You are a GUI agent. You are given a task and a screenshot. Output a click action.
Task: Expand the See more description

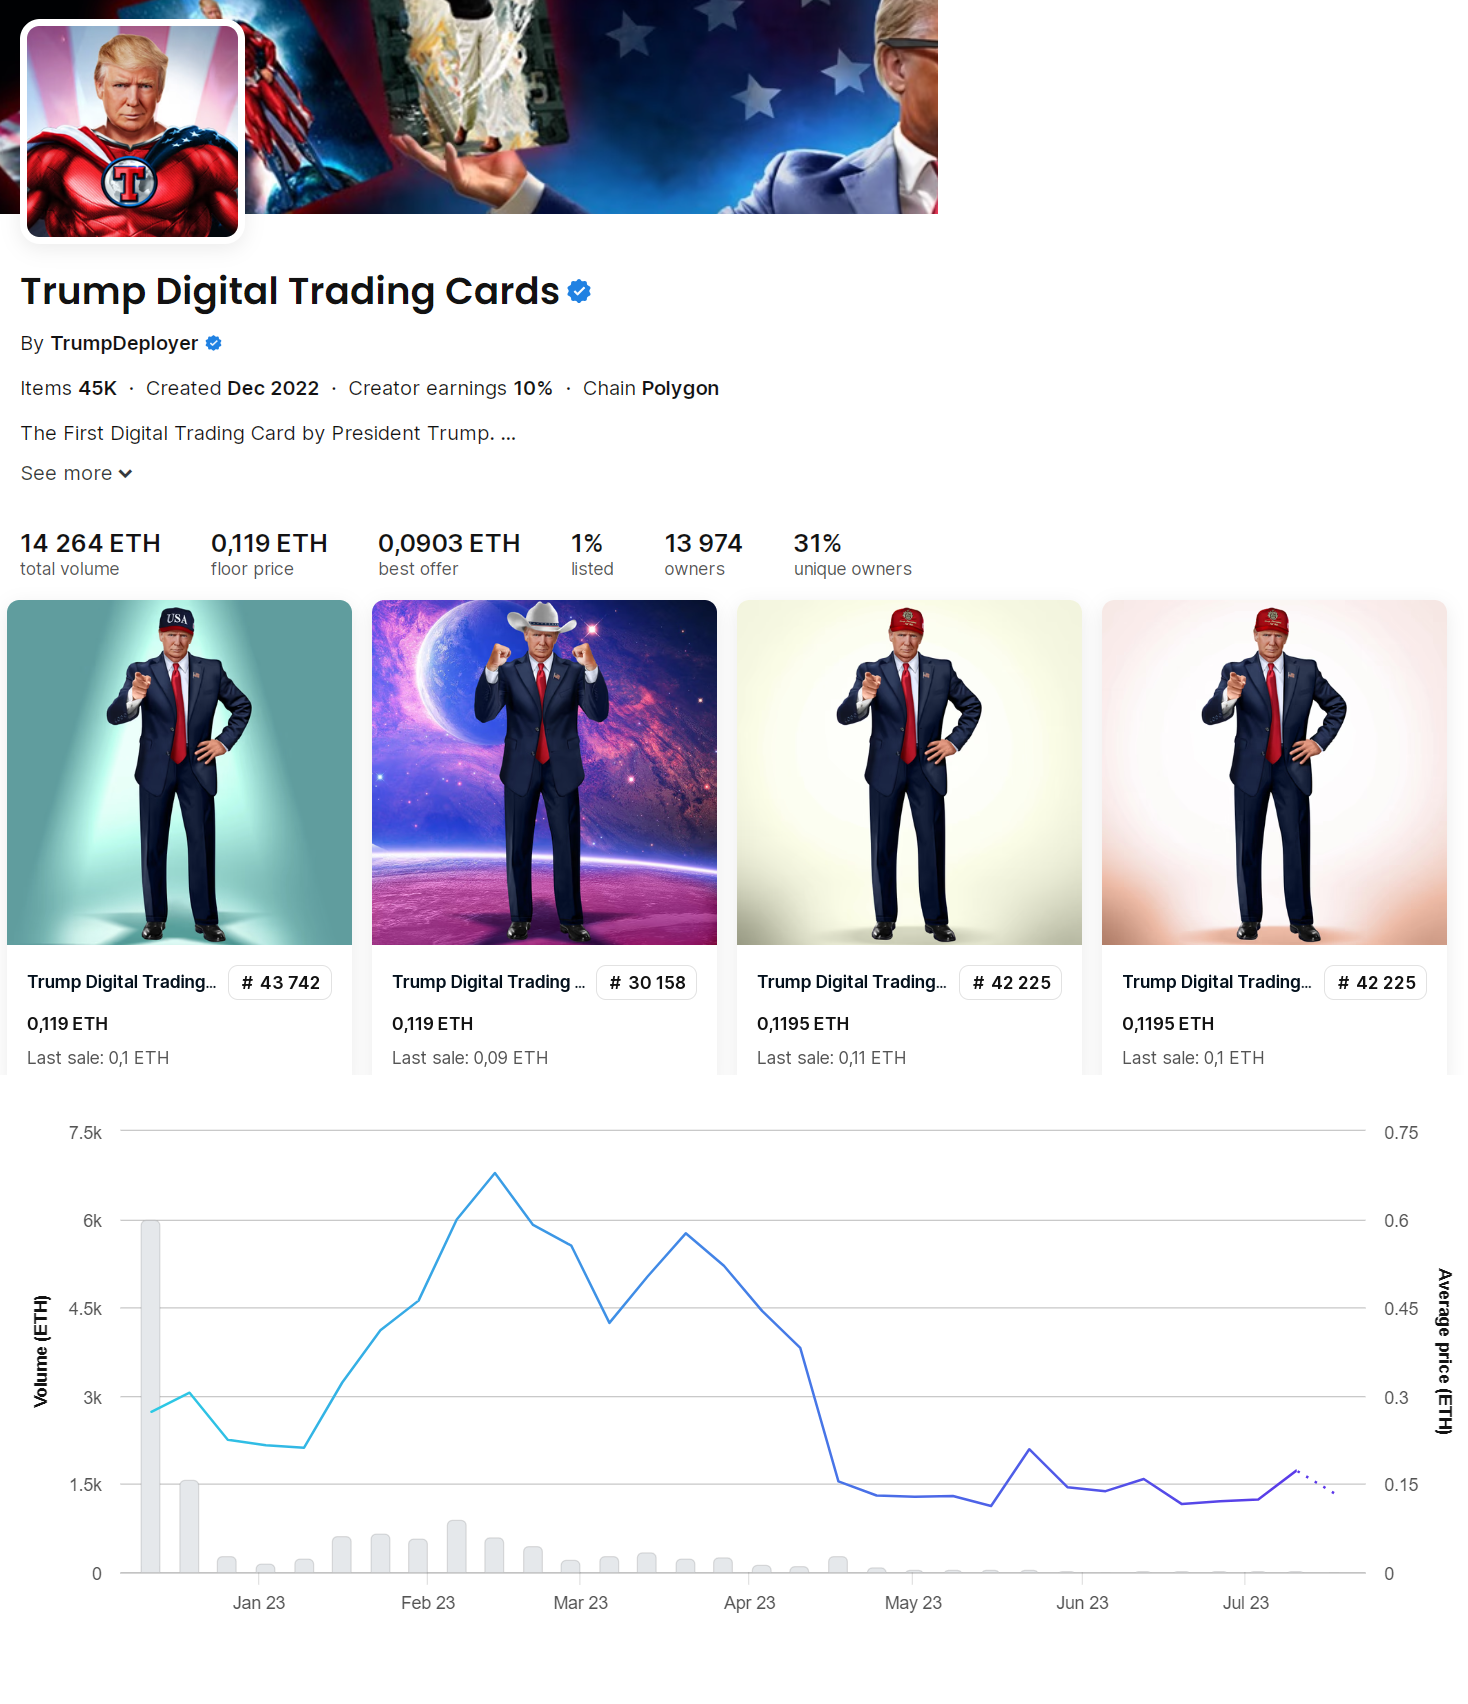[x=76, y=473]
